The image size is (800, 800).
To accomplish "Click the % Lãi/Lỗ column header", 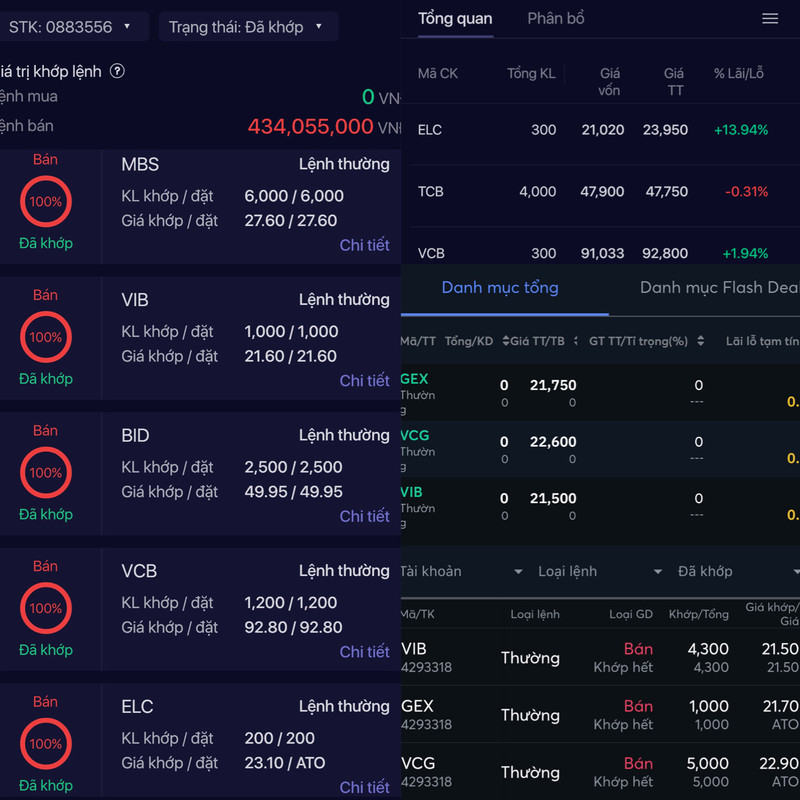I will point(738,73).
